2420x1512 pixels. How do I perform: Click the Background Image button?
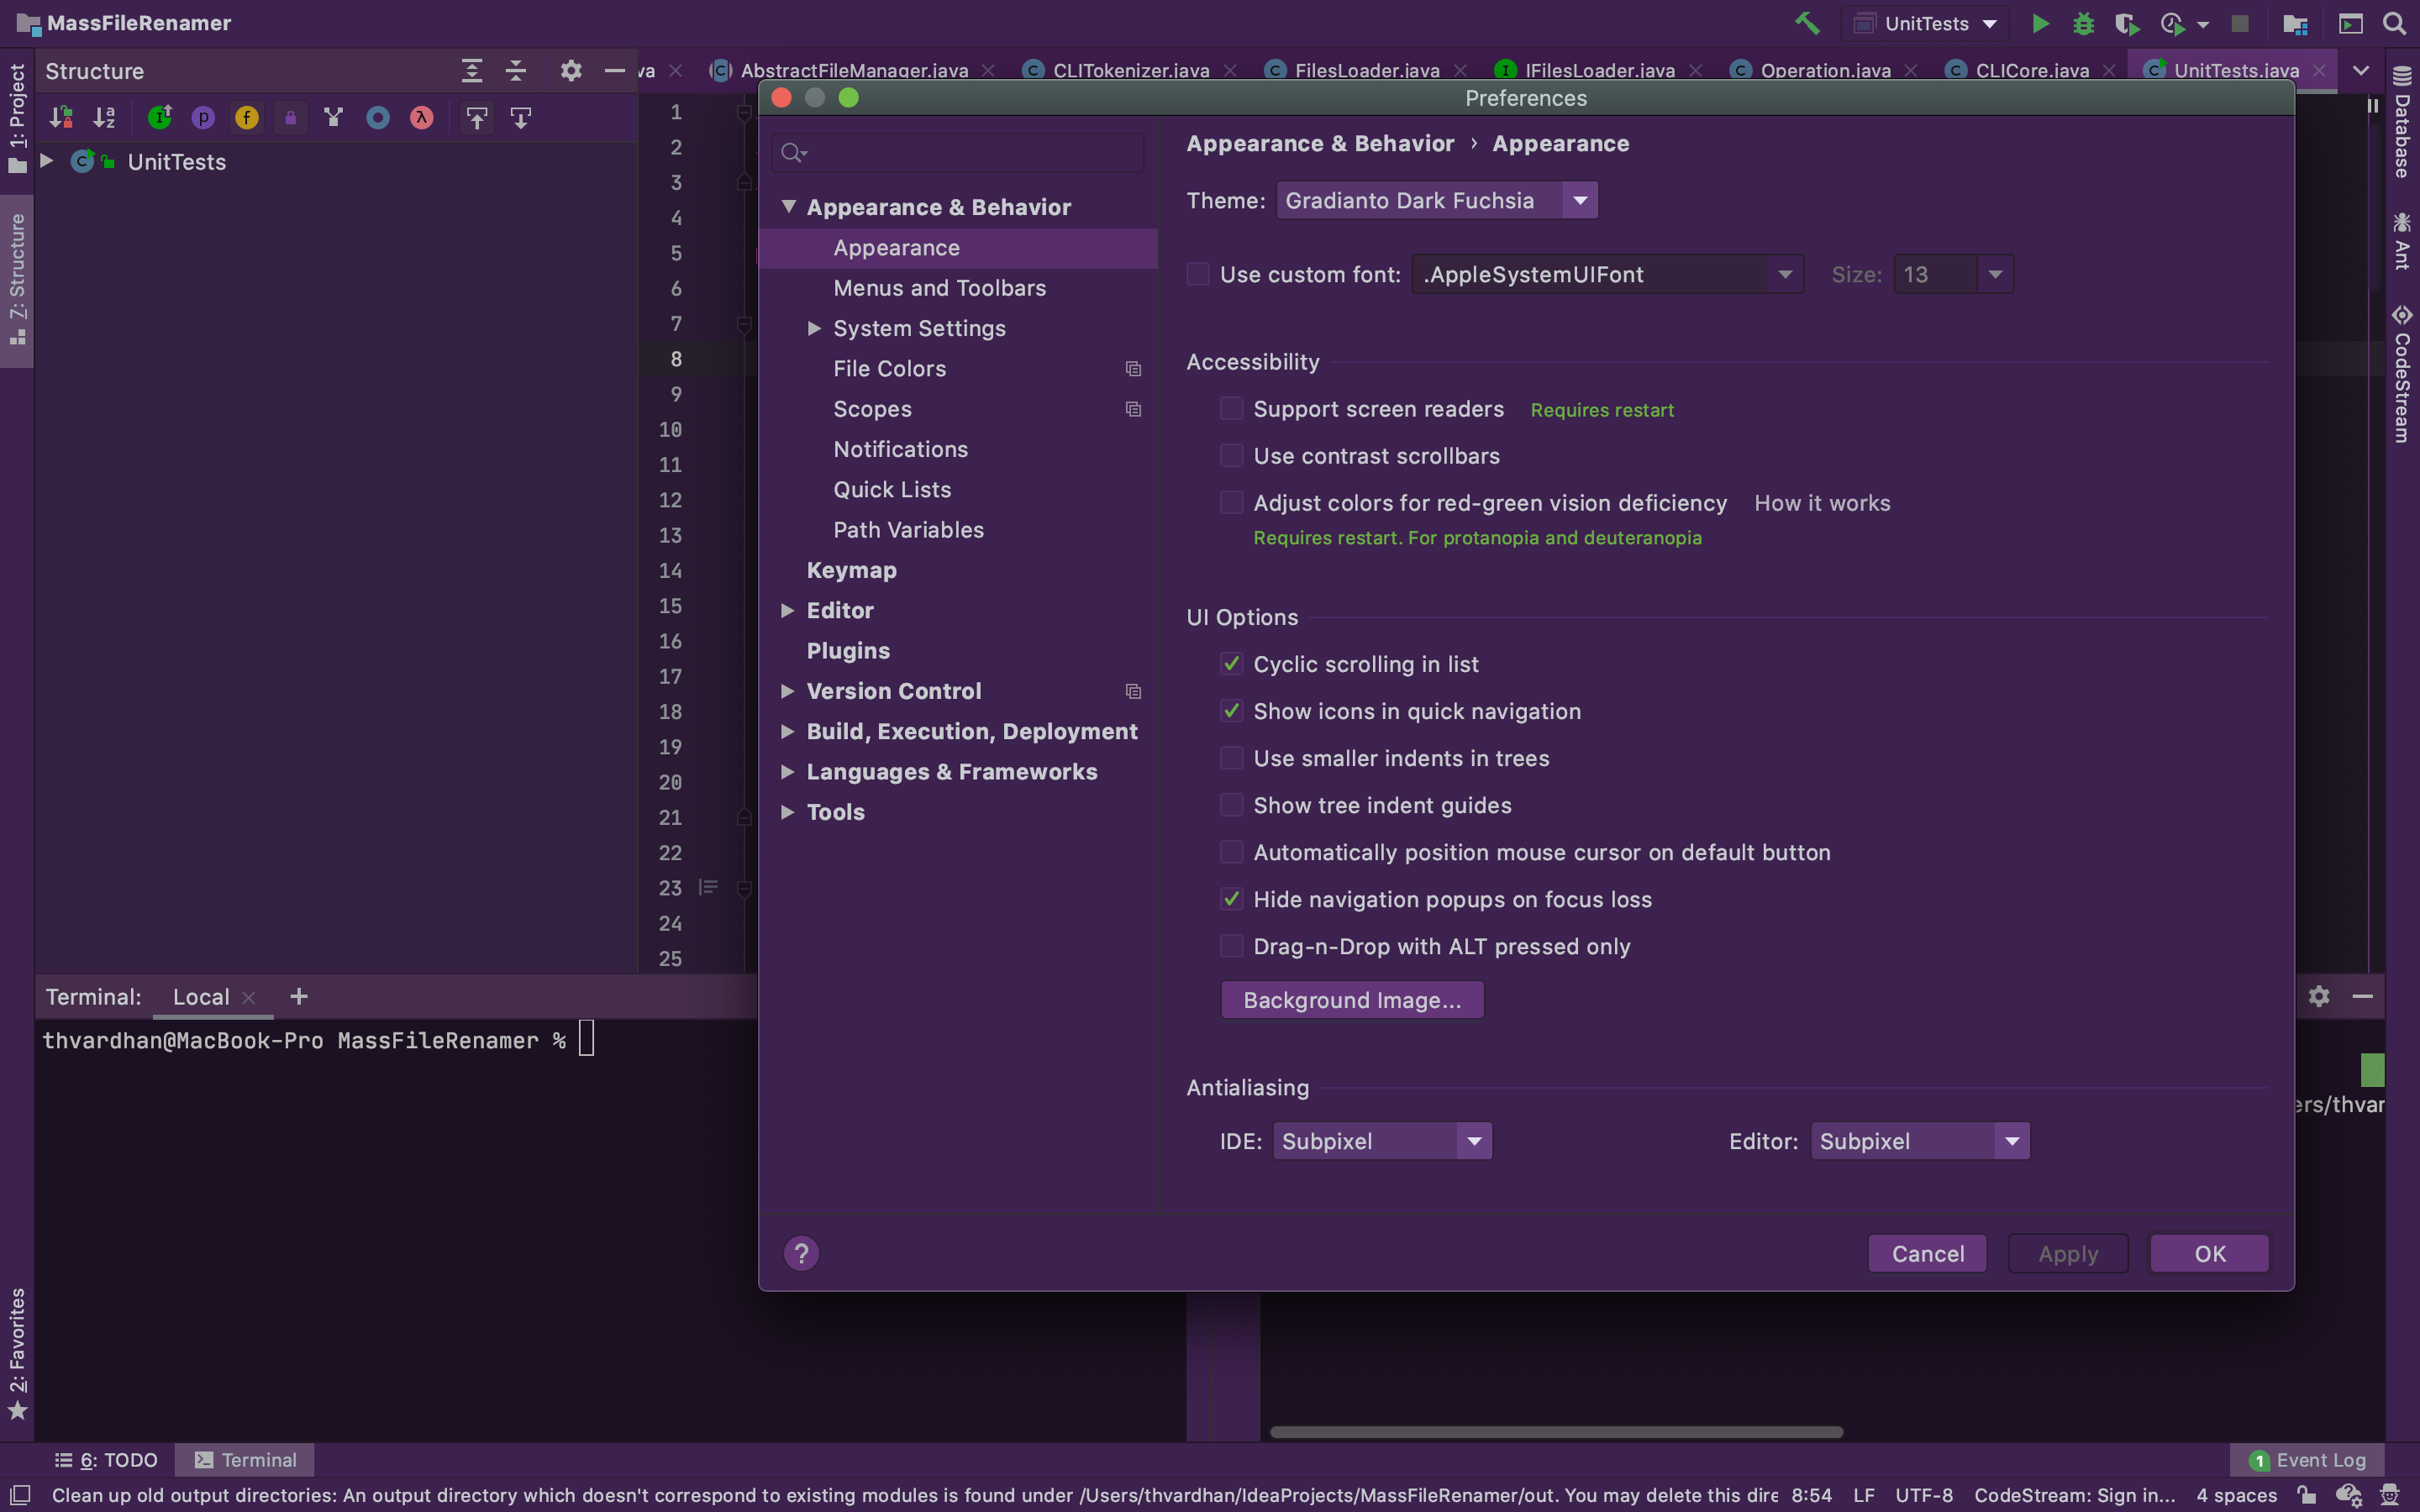point(1351,1000)
